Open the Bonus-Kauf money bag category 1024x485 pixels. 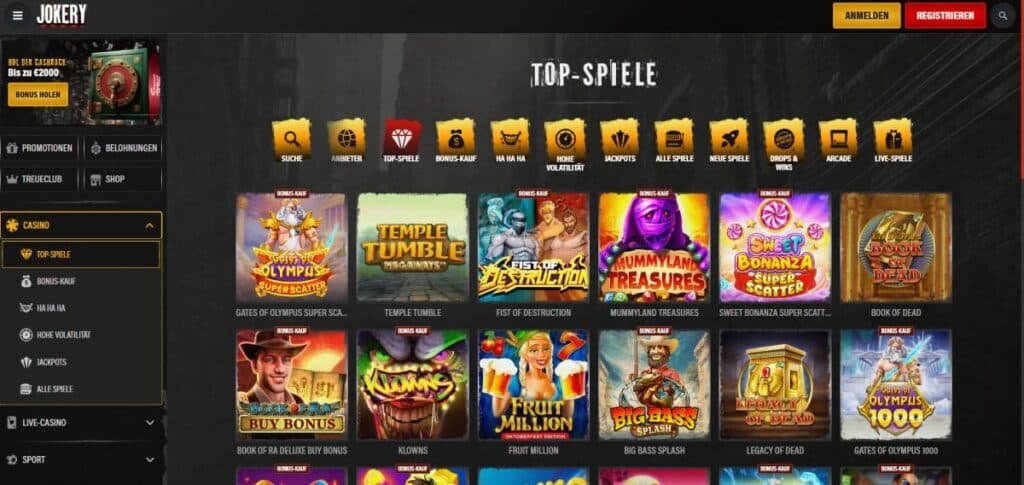coord(455,138)
